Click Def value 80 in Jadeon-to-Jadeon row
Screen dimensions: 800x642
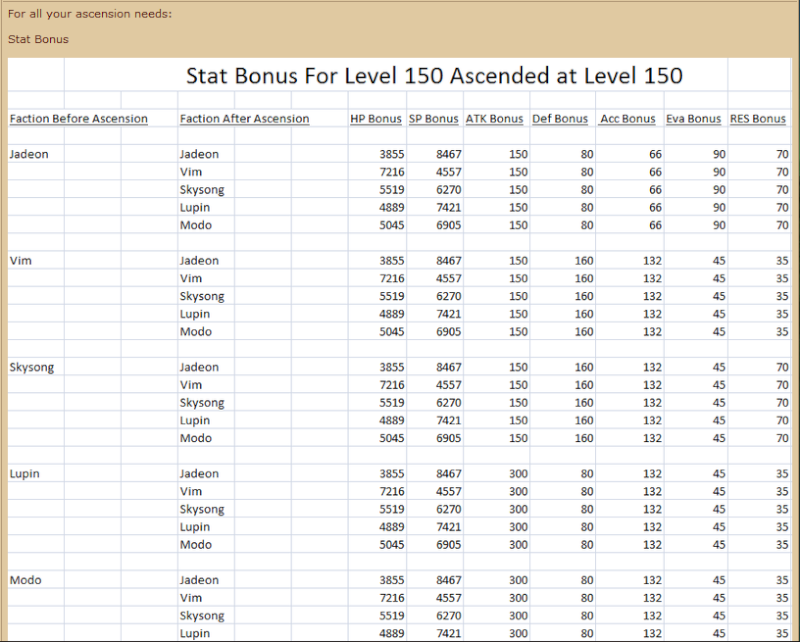pos(587,154)
